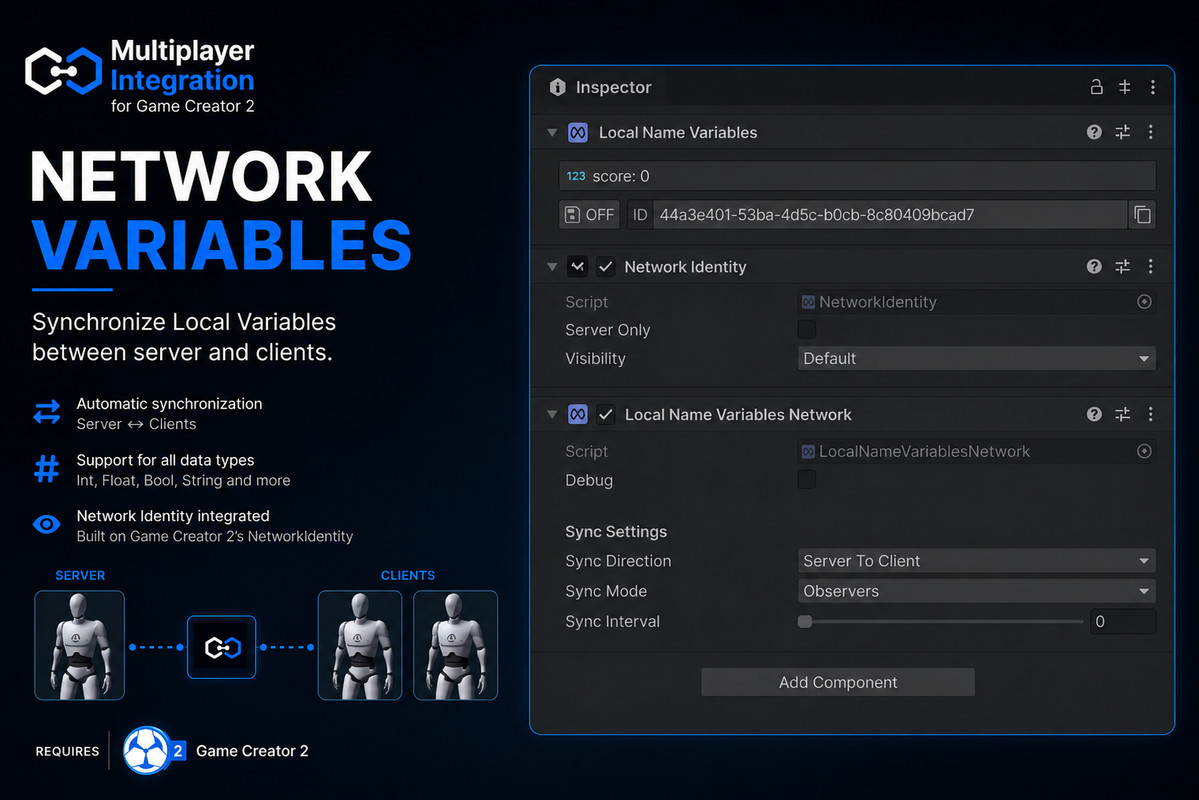Screen dimensions: 1199x800
Task: Click the Multiplayer Integration logo
Action: 63,71
